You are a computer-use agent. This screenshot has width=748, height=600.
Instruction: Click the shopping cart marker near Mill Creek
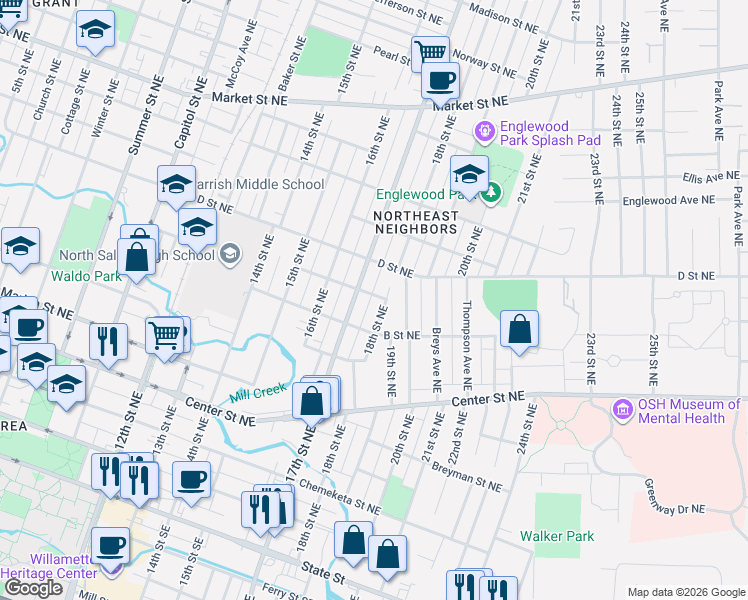coord(165,336)
